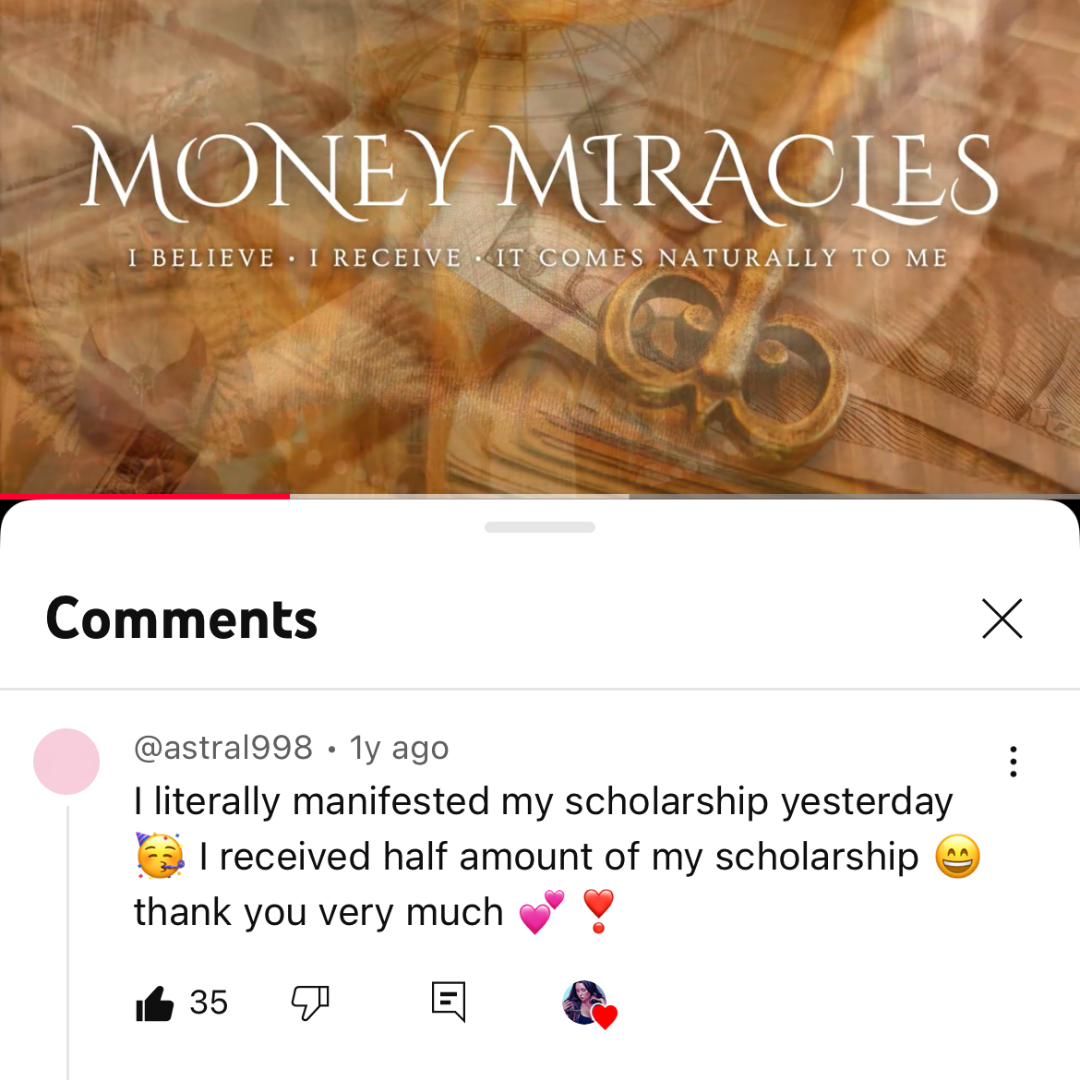The image size is (1080, 1080).
Task: Collapse the reply thread via the vertical line
Action: coord(68,944)
